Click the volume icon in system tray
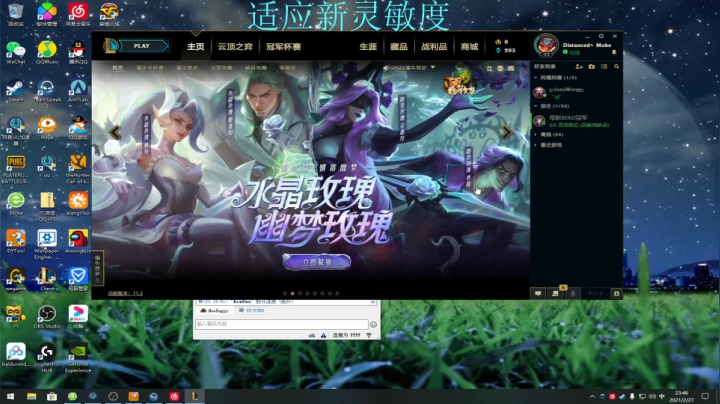The width and height of the screenshot is (720, 404). tap(652, 396)
